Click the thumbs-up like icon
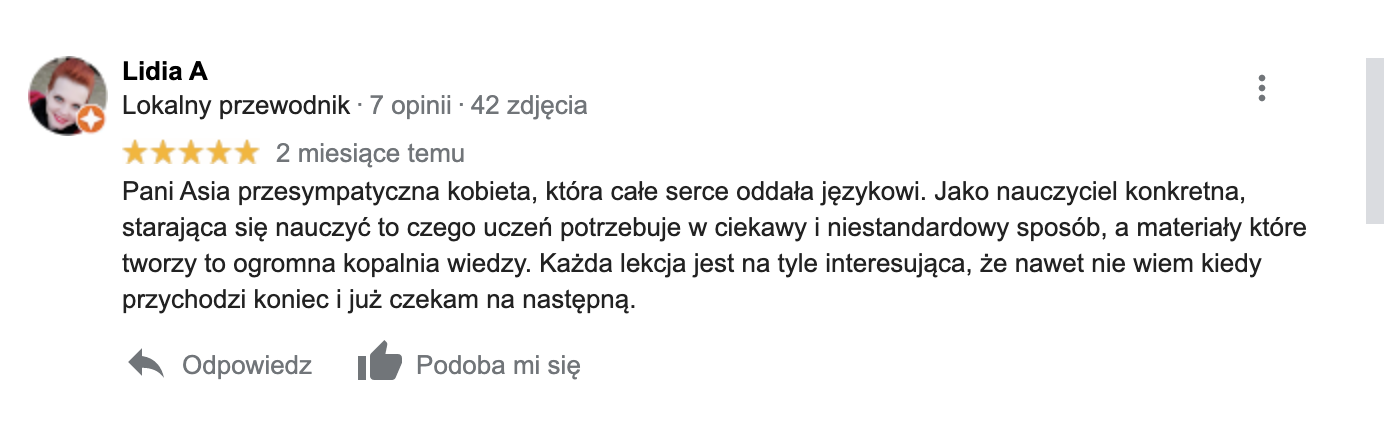Image resolution: width=1390 pixels, height=434 pixels. [379, 364]
